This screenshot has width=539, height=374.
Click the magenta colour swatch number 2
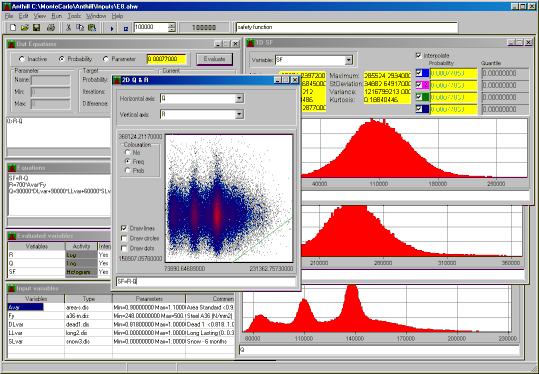(425, 85)
